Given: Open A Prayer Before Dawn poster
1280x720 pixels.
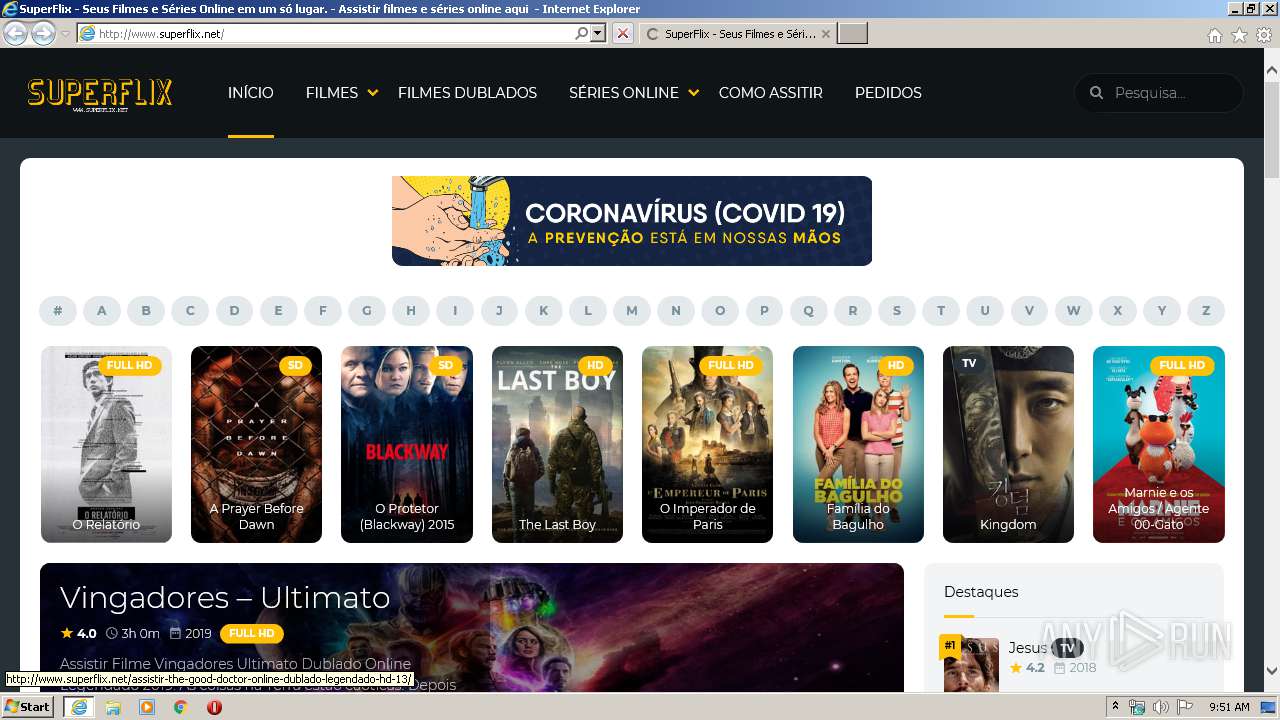Looking at the screenshot, I should [256, 444].
